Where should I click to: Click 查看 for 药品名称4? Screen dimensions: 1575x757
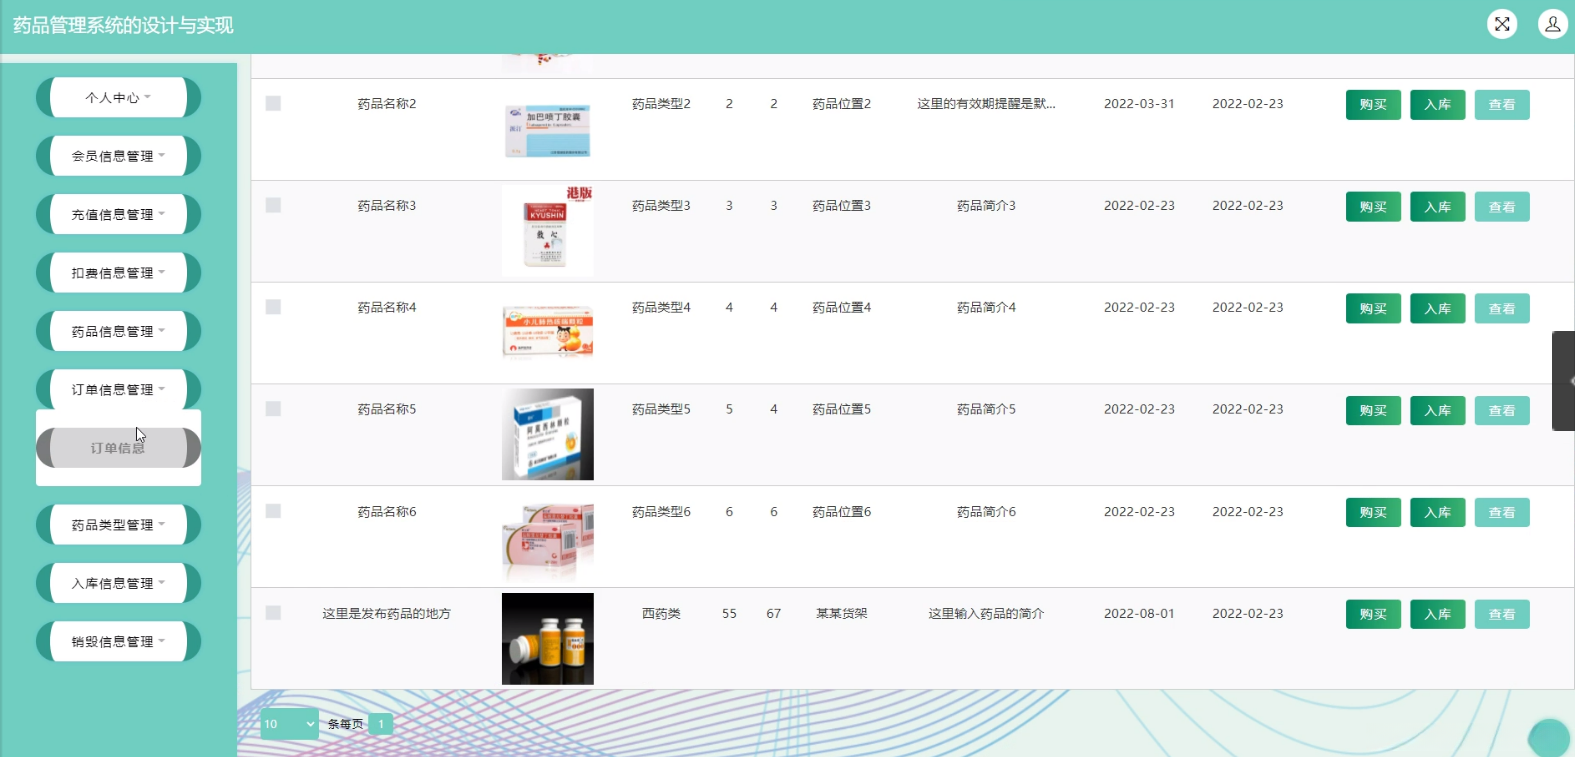(1502, 309)
